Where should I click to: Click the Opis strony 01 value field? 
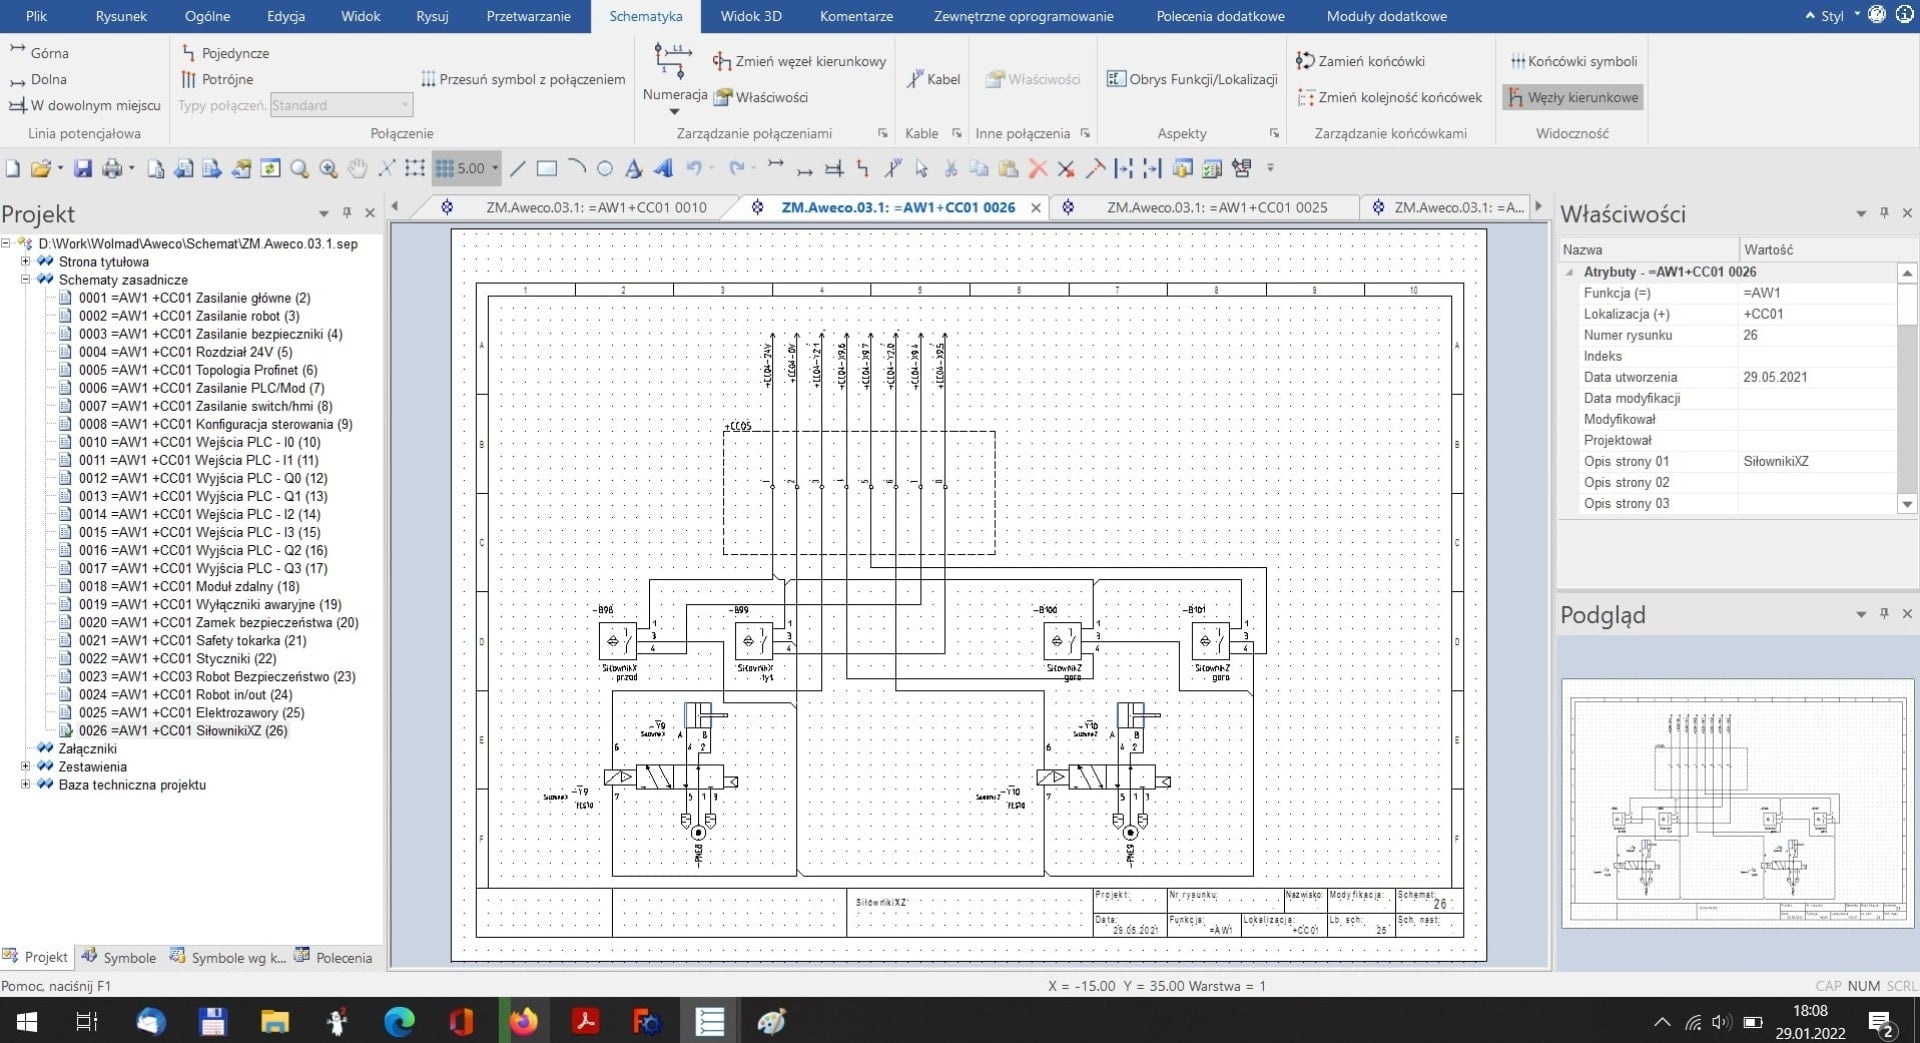1817,462
